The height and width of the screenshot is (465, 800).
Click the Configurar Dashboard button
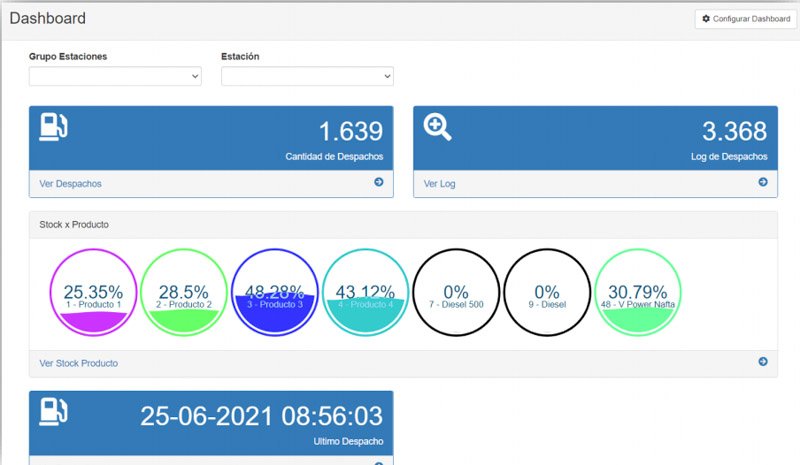[745, 19]
